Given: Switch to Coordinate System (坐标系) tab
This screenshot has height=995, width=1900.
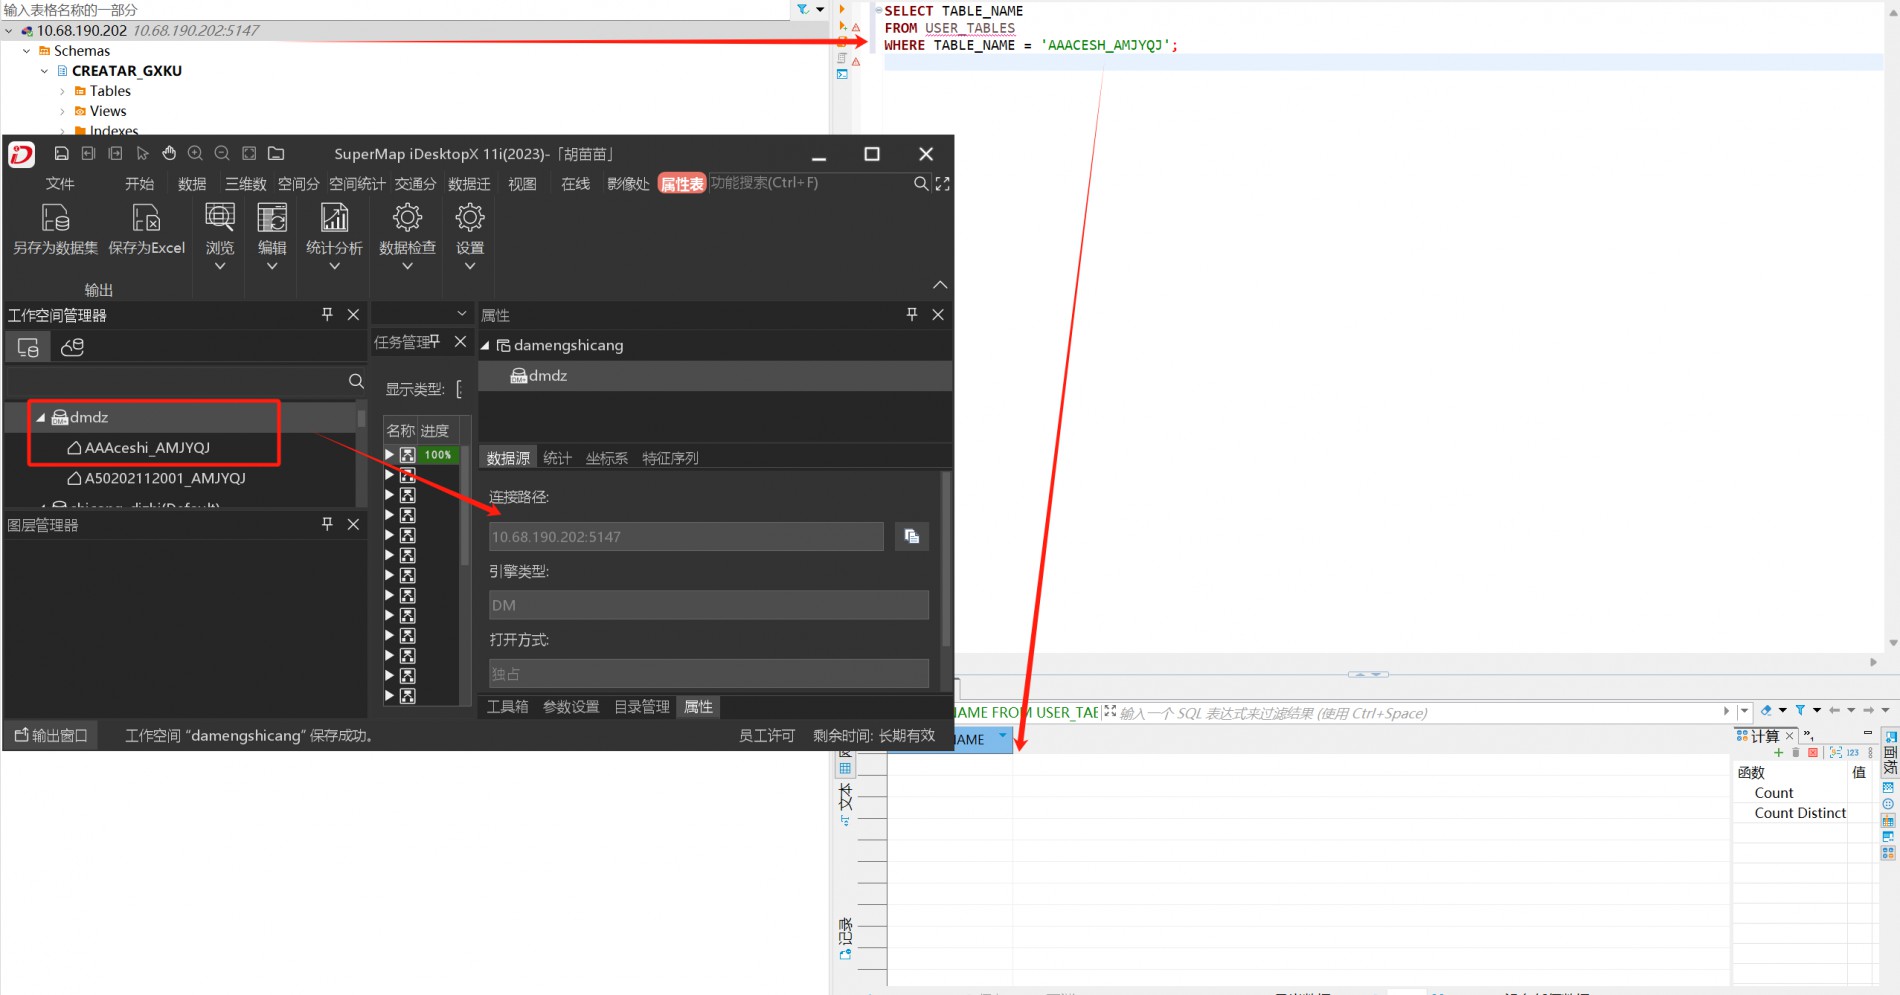Looking at the screenshot, I should point(607,458).
